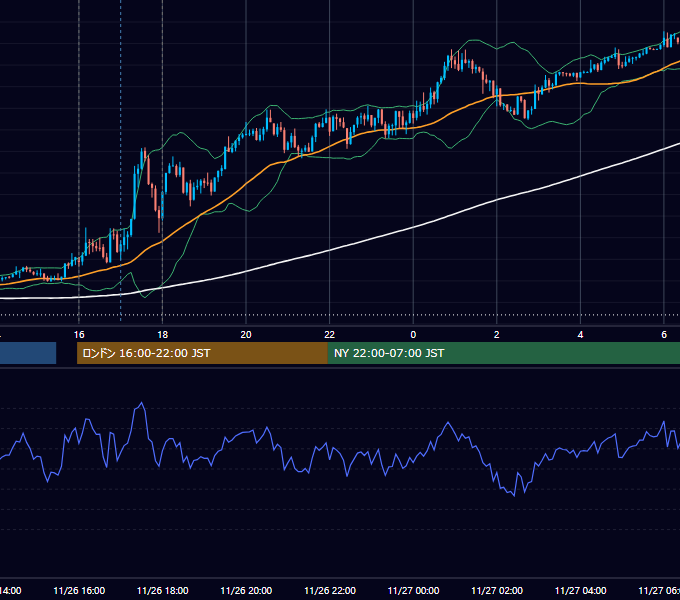Click the 16 hour label on upper axis
This screenshot has height=600, width=680.
79,335
